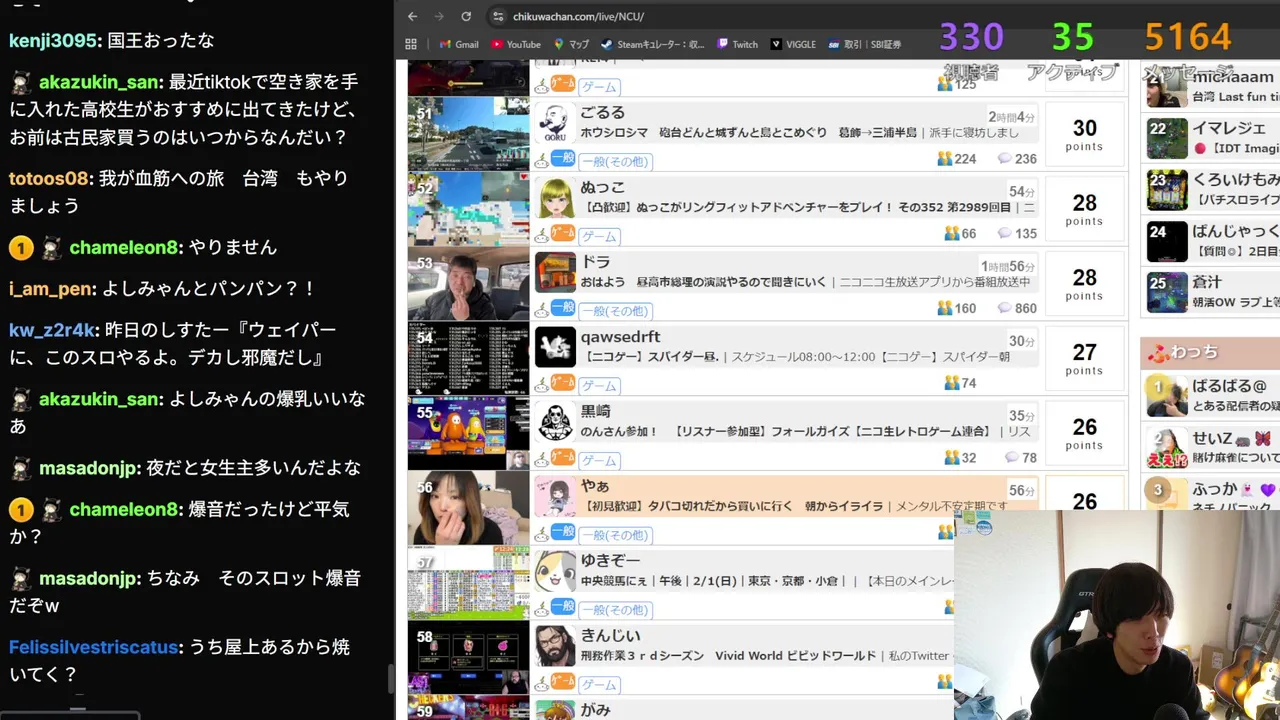The height and width of the screenshot is (720, 1280).
Task: Click ぬっこ green-haired avatar icon
Action: [x=555, y=198]
